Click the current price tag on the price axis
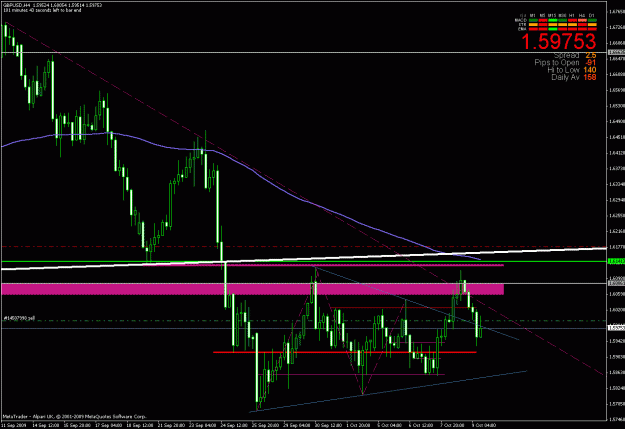This screenshot has height=429, width=625. [616, 328]
